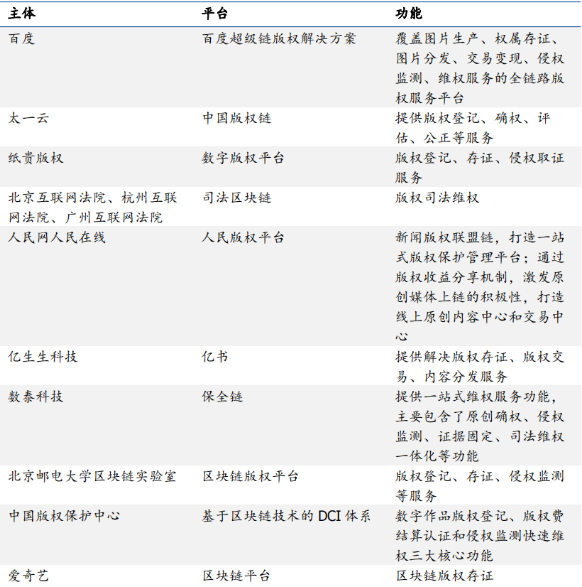The width and height of the screenshot is (582, 587).
Task: Click the 功能 column header
Action: point(409,13)
